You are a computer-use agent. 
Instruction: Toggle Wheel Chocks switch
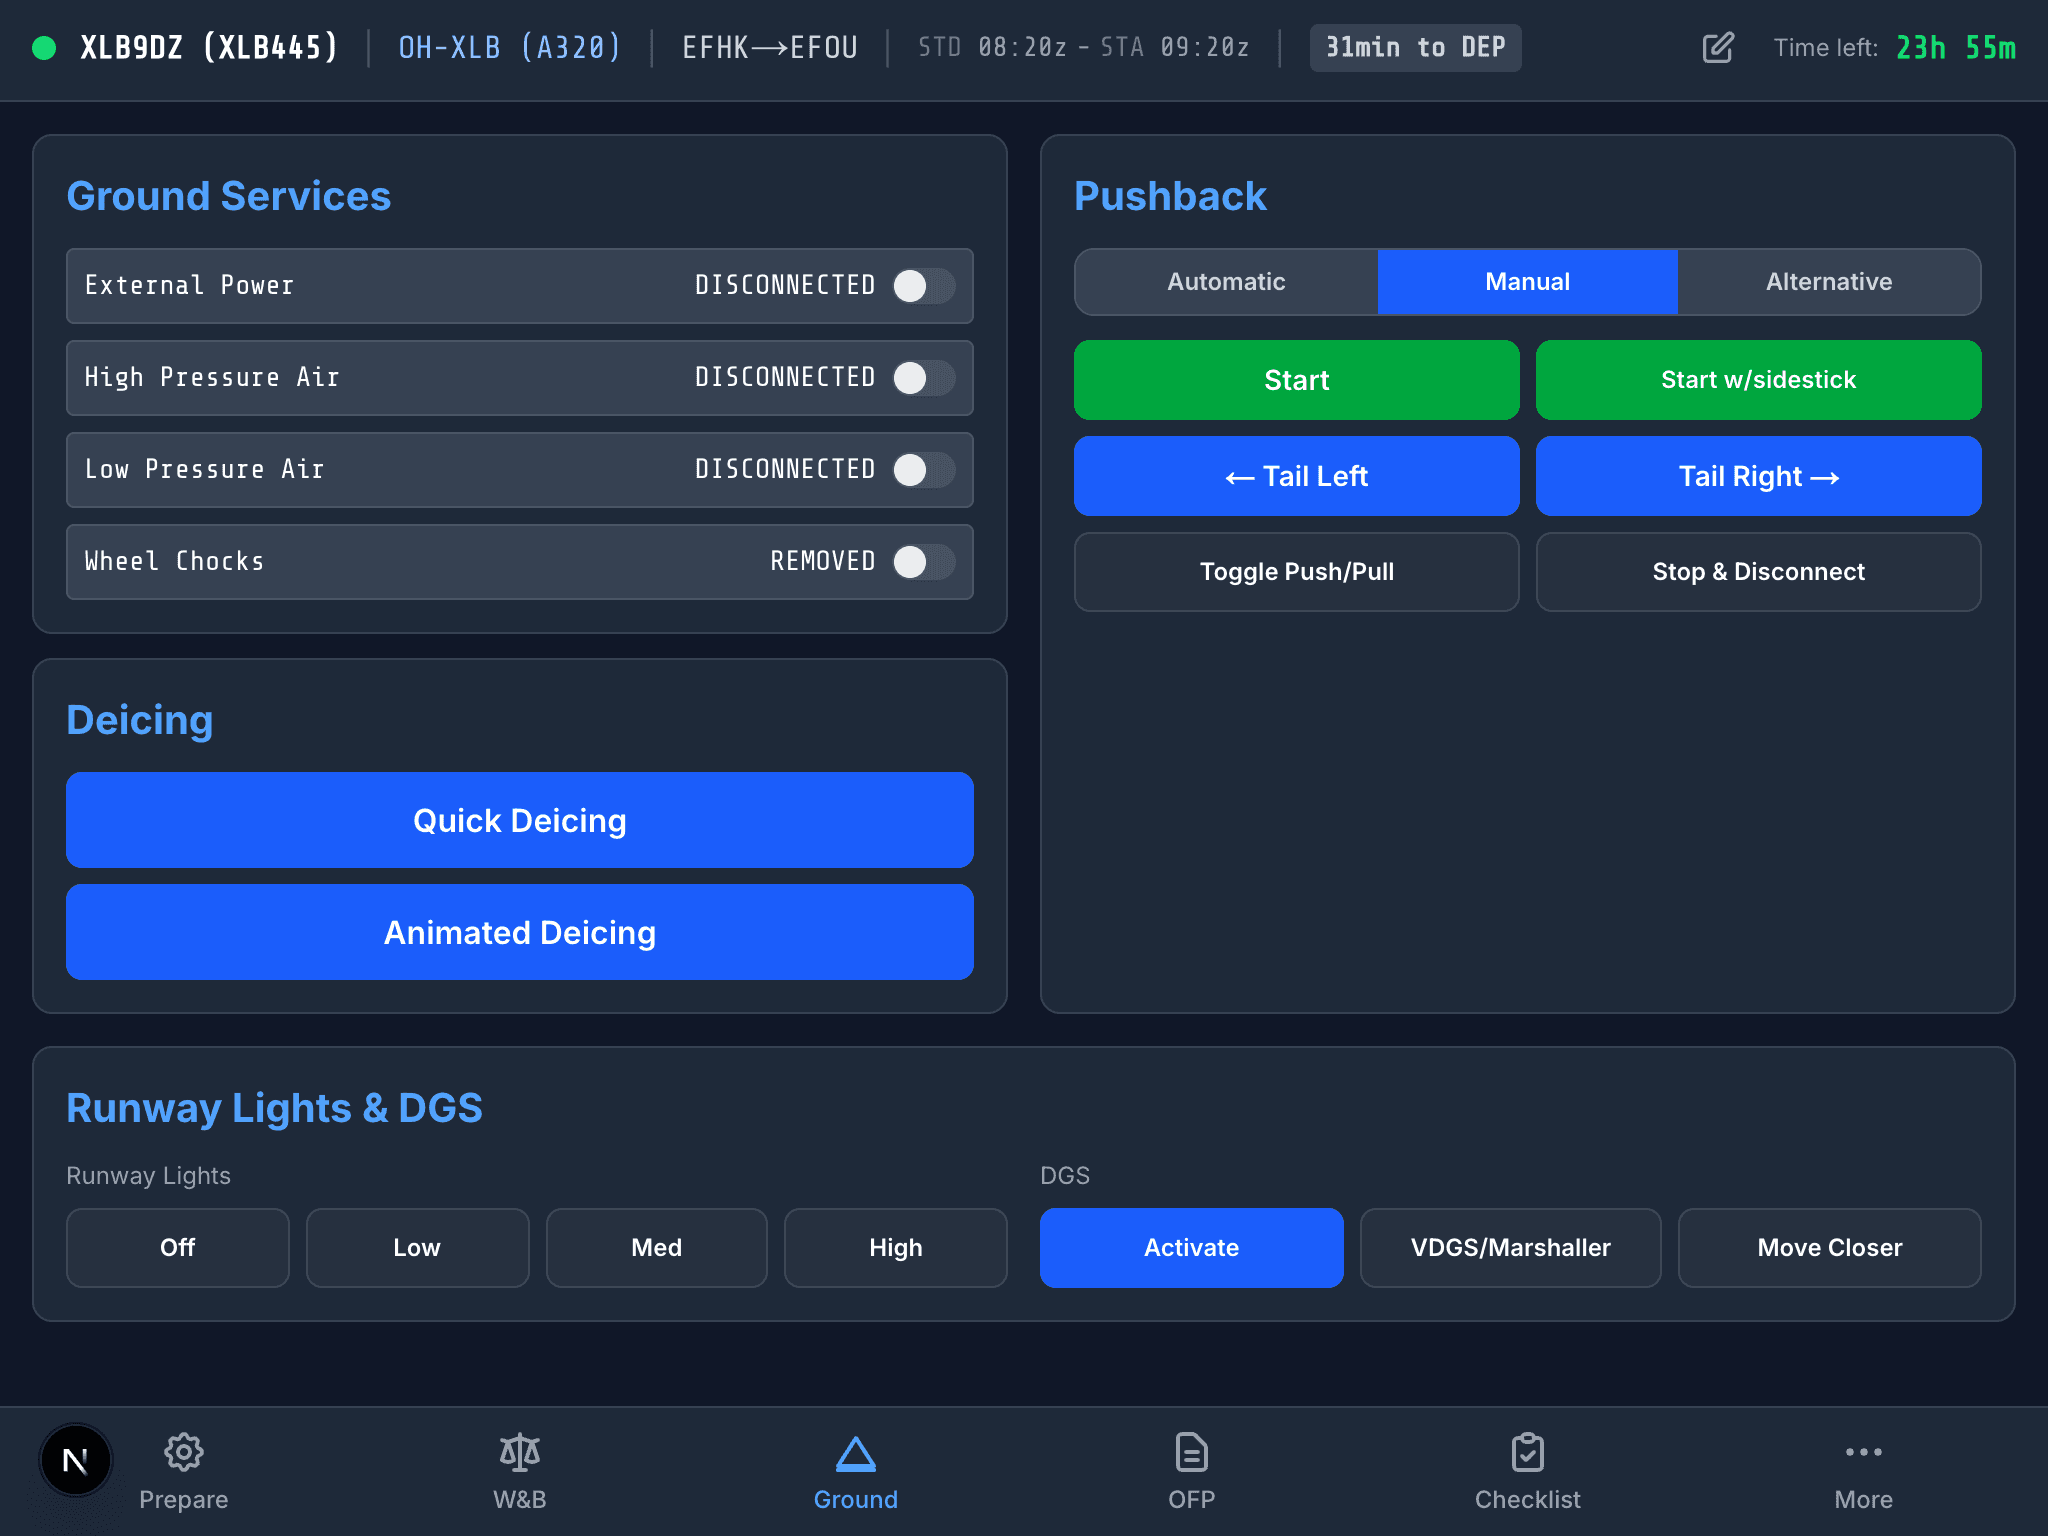click(923, 562)
